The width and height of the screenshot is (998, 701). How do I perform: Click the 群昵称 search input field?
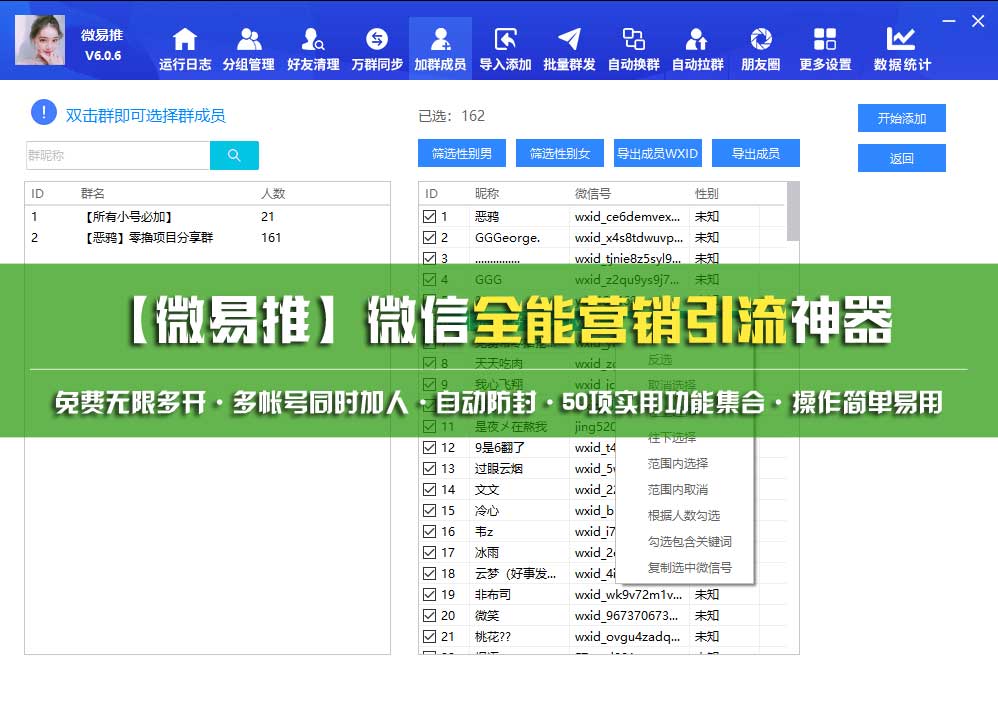point(117,155)
